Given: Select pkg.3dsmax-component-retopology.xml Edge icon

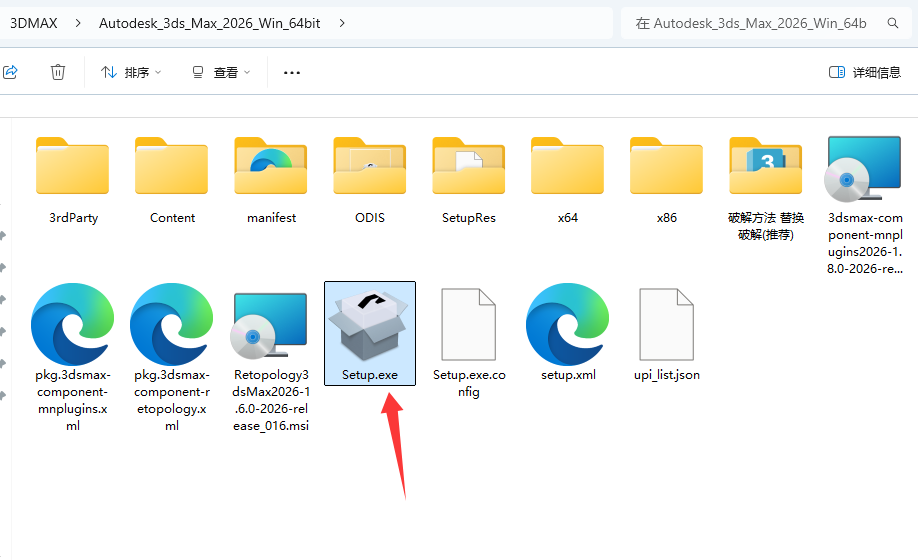Looking at the screenshot, I should pyautogui.click(x=172, y=324).
